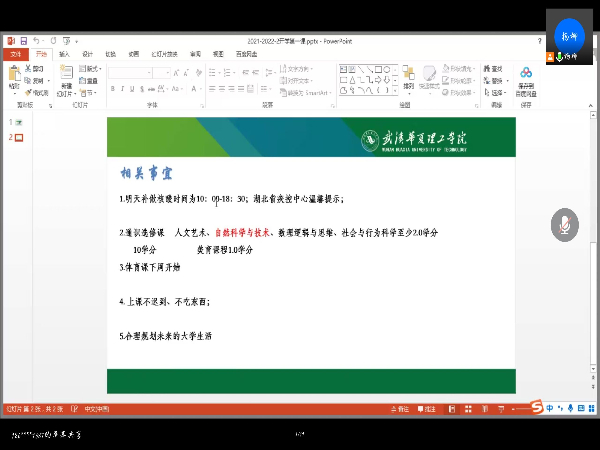Select slide 2 thumbnail in the slide panel

pos(19,137)
